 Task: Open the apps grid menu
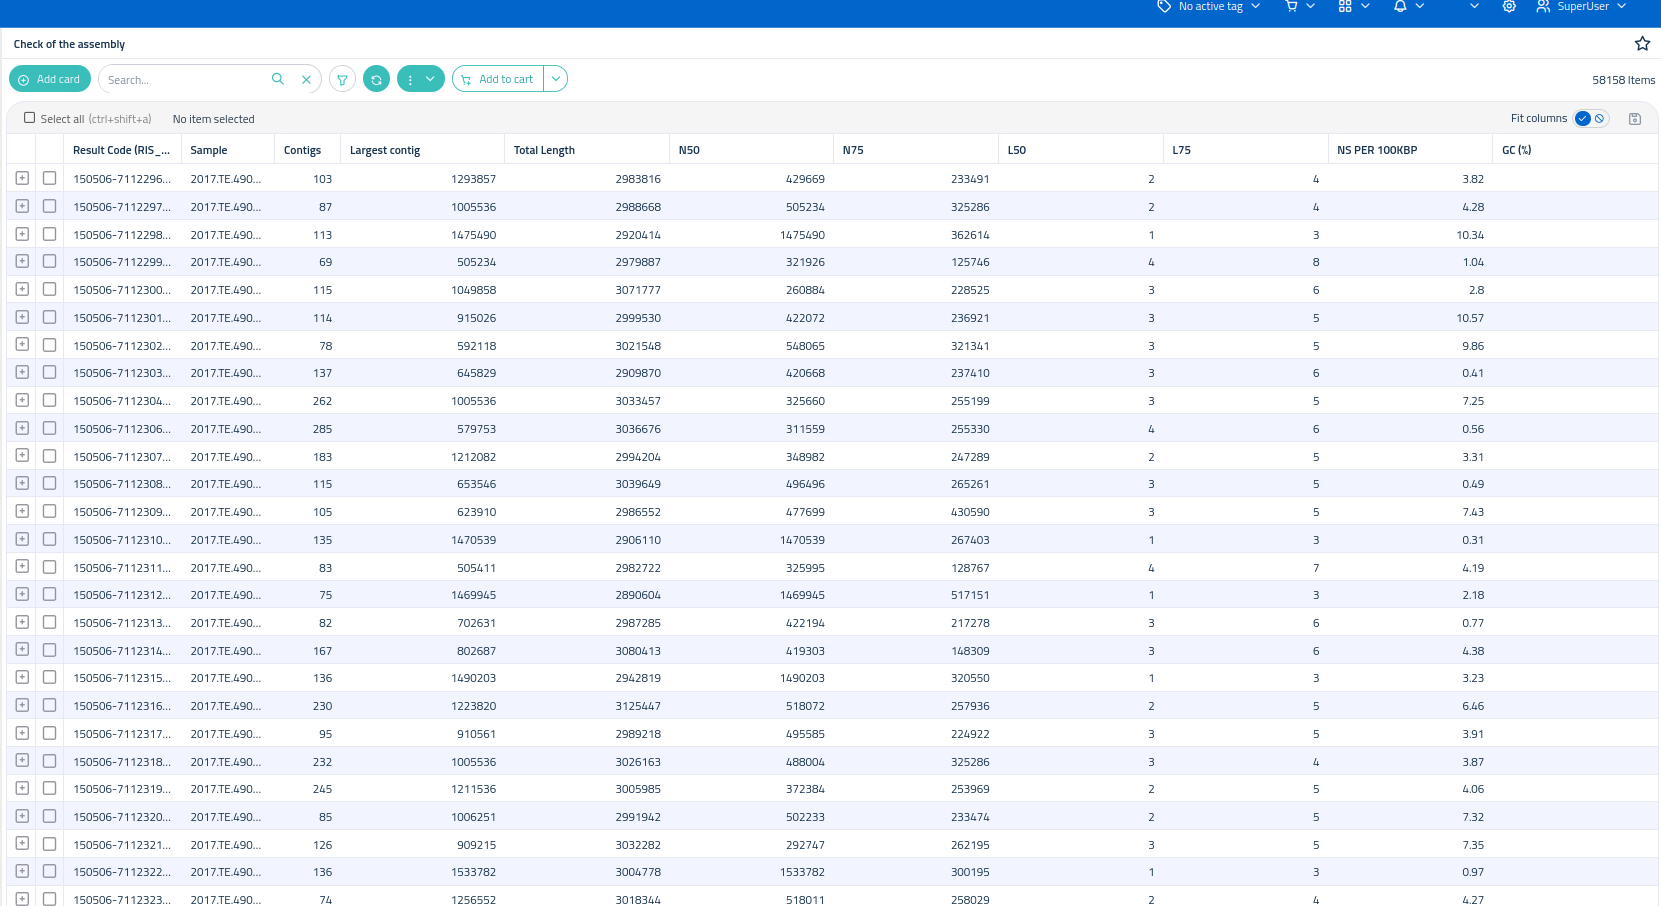click(x=1345, y=6)
